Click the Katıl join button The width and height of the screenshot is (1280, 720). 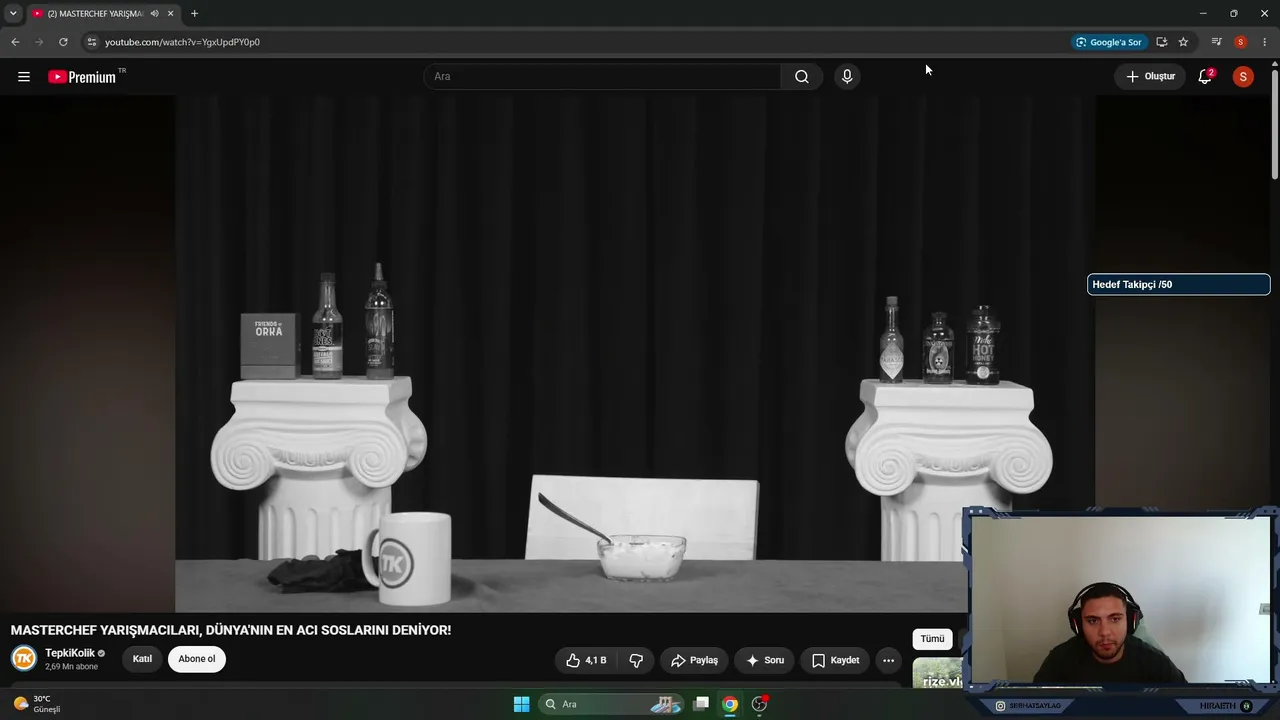143,659
